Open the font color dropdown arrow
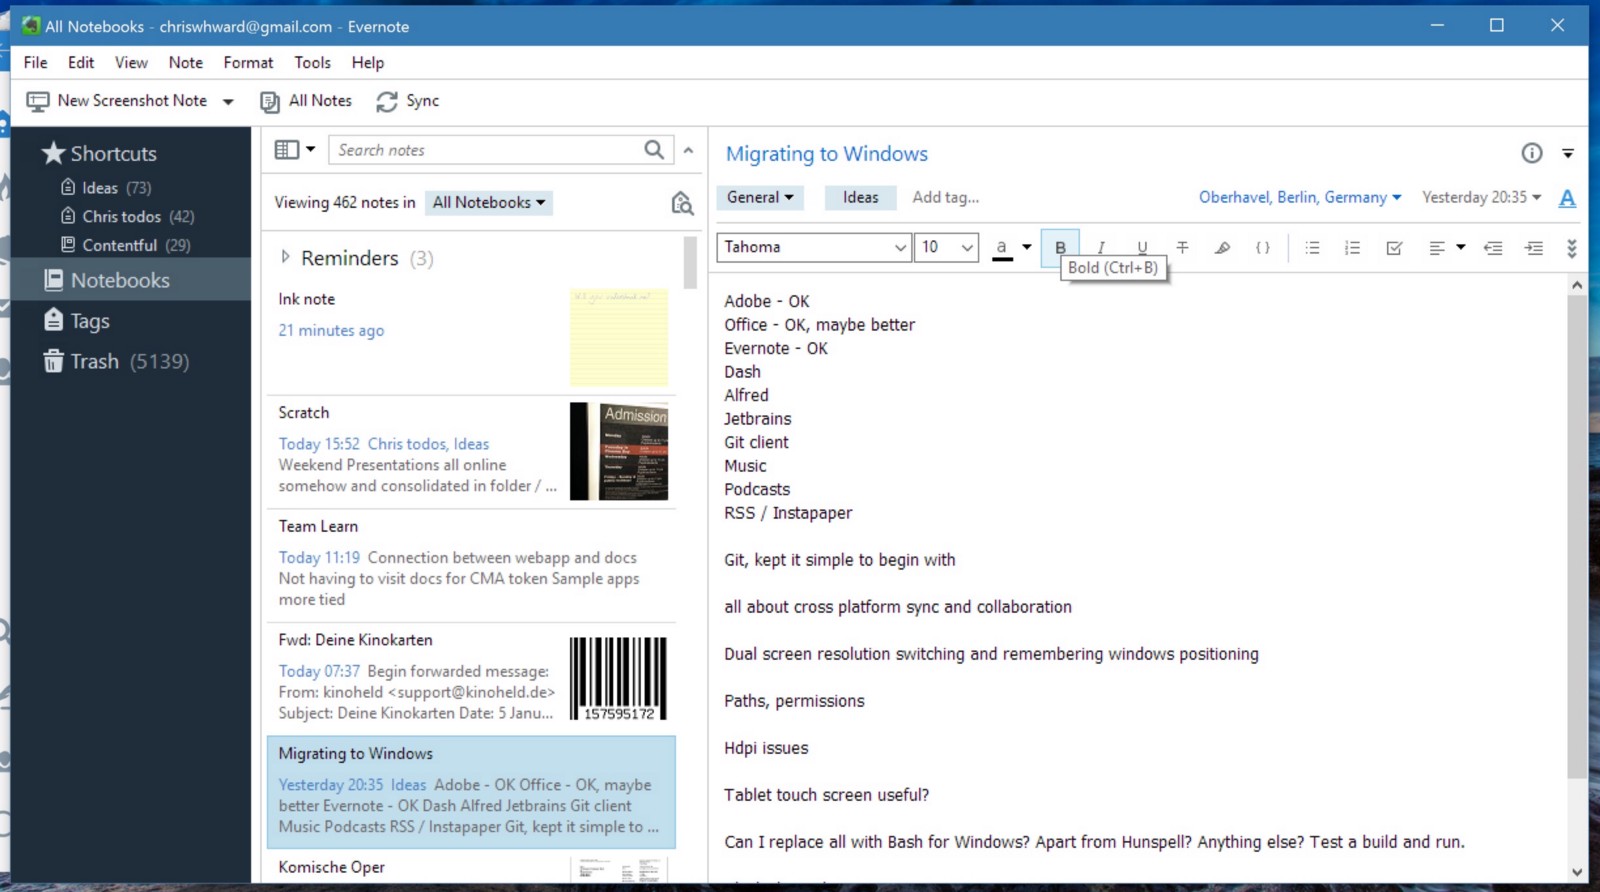 (1026, 247)
